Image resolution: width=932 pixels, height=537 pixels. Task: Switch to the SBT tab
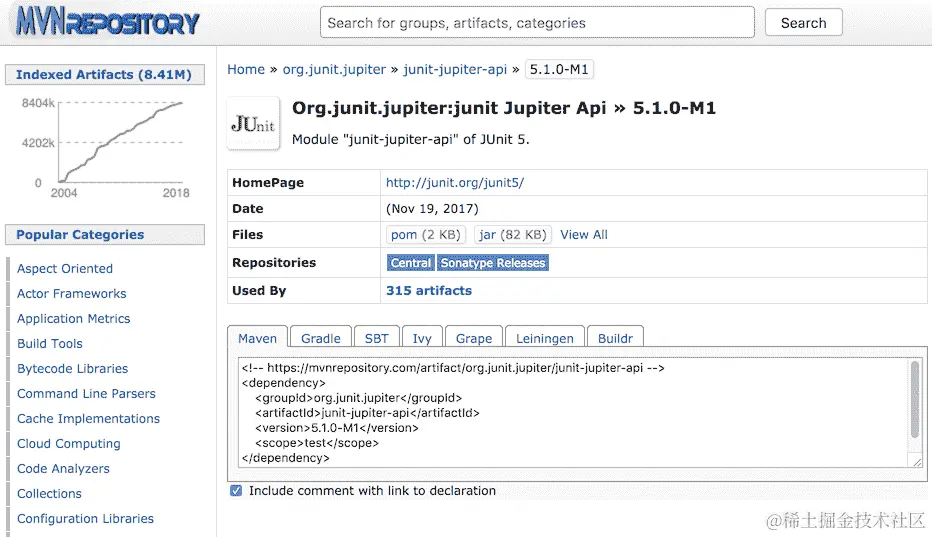(x=376, y=338)
